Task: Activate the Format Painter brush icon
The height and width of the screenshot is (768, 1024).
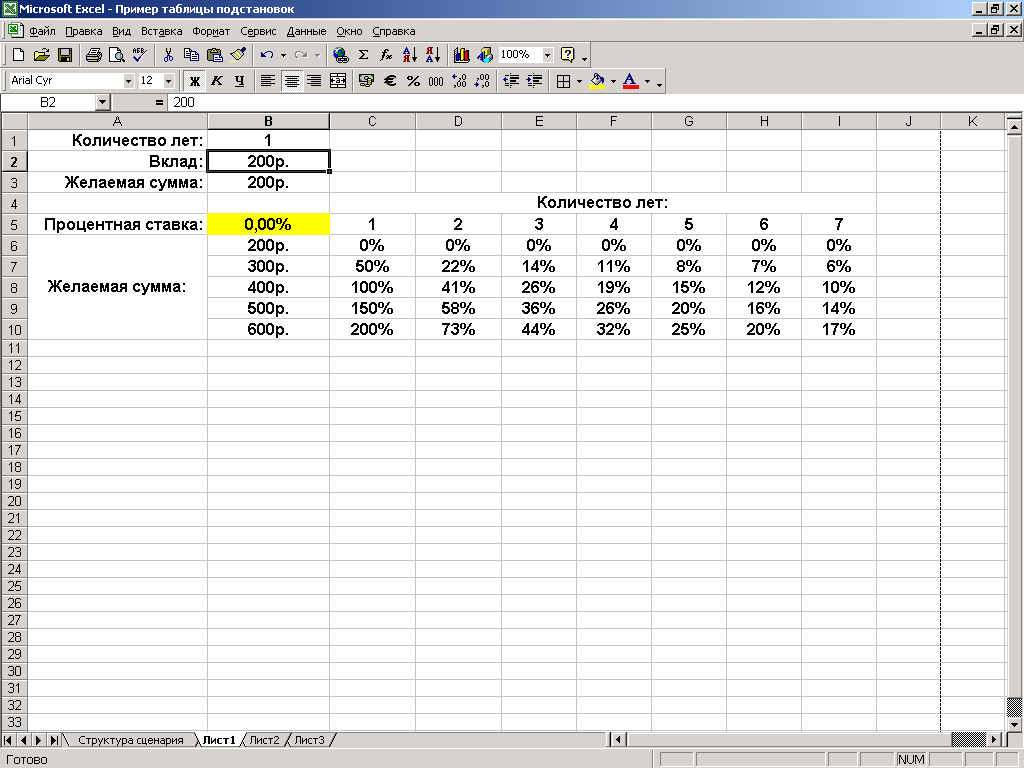Action: pos(238,55)
